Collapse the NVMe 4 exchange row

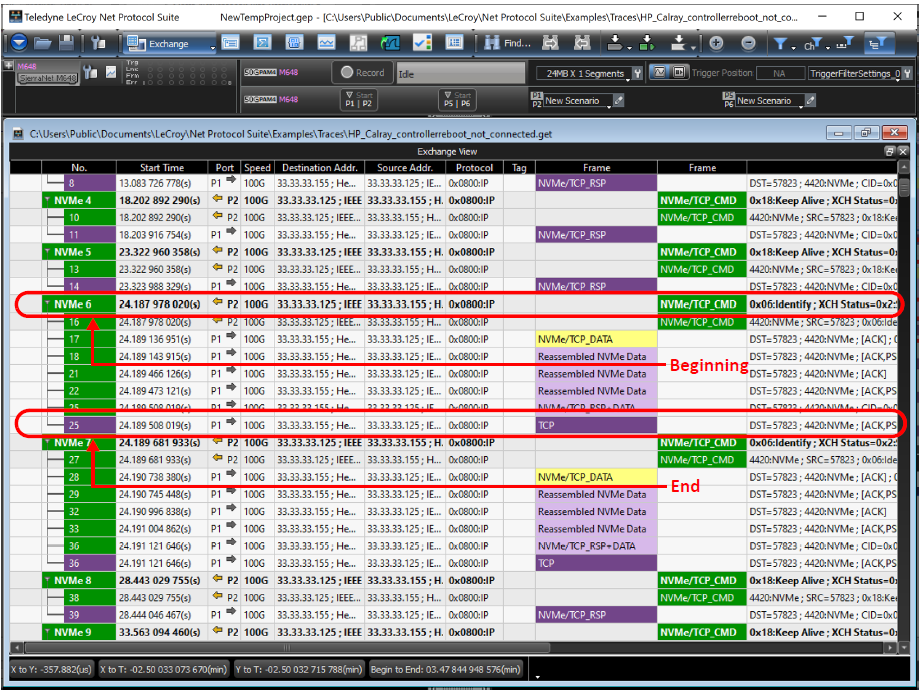(x=48, y=200)
